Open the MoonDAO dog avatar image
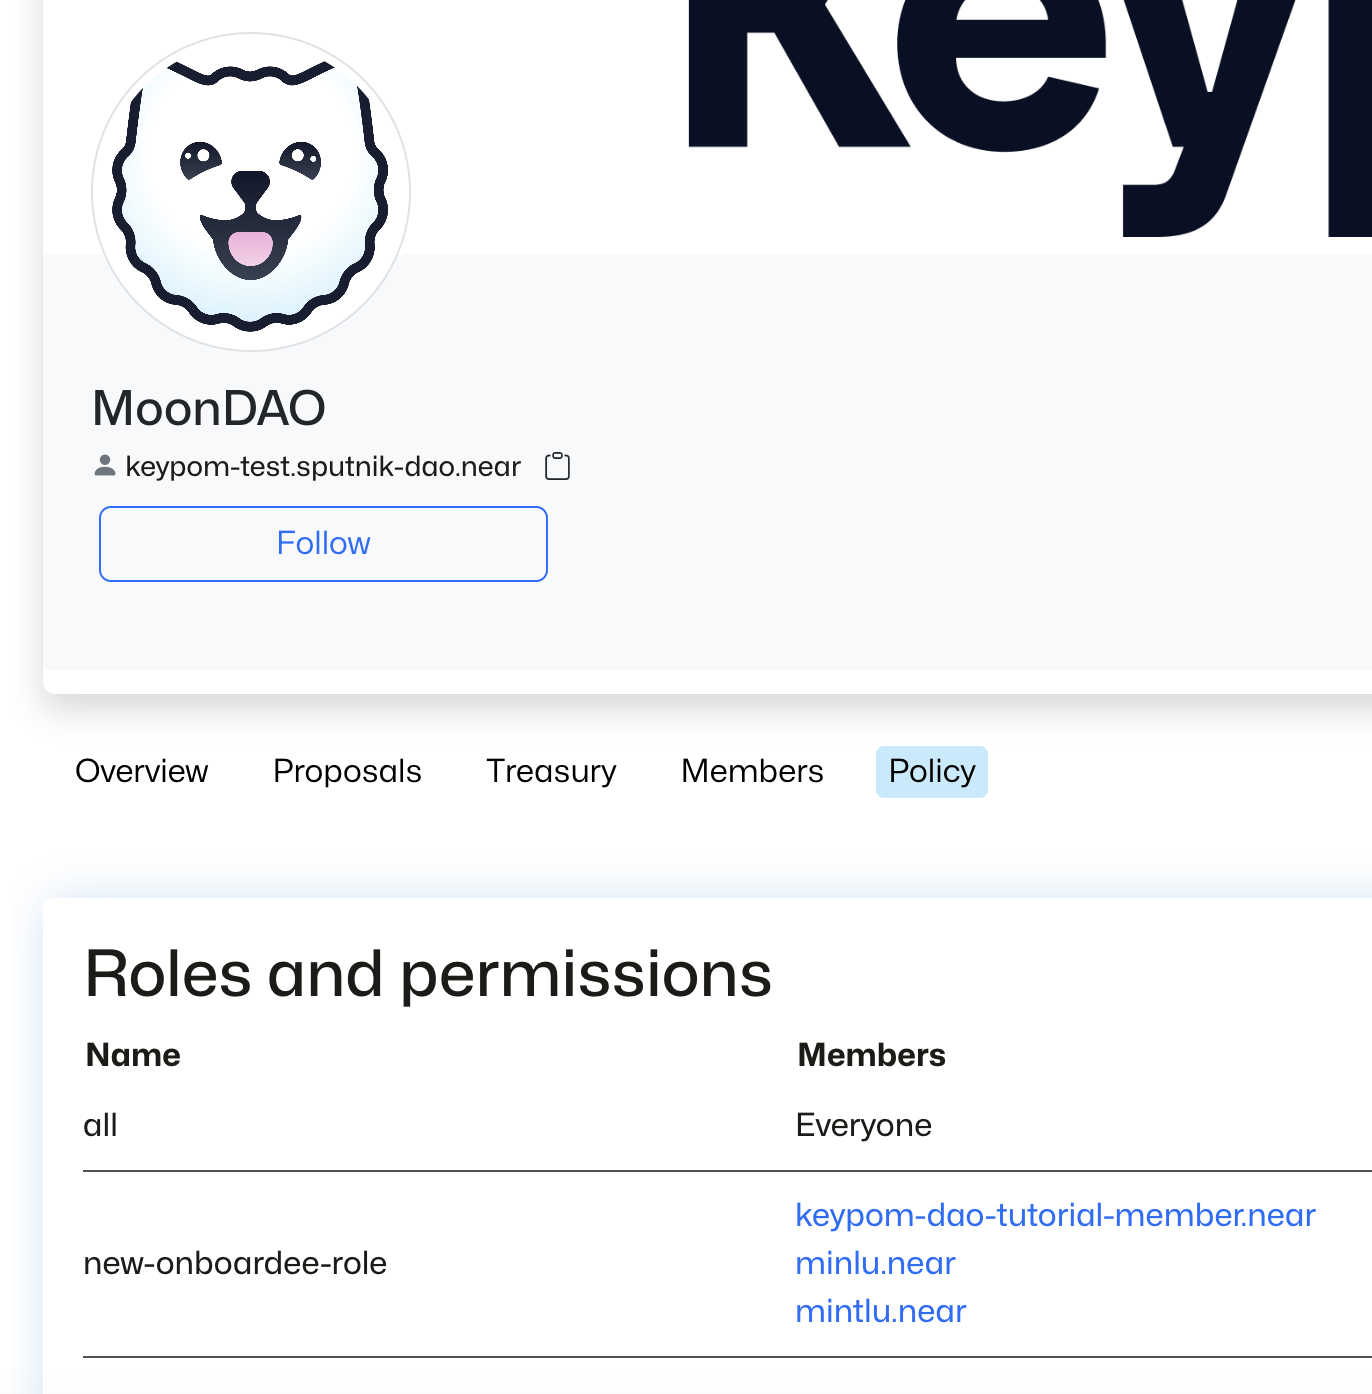Image resolution: width=1372 pixels, height=1394 pixels. [x=251, y=192]
